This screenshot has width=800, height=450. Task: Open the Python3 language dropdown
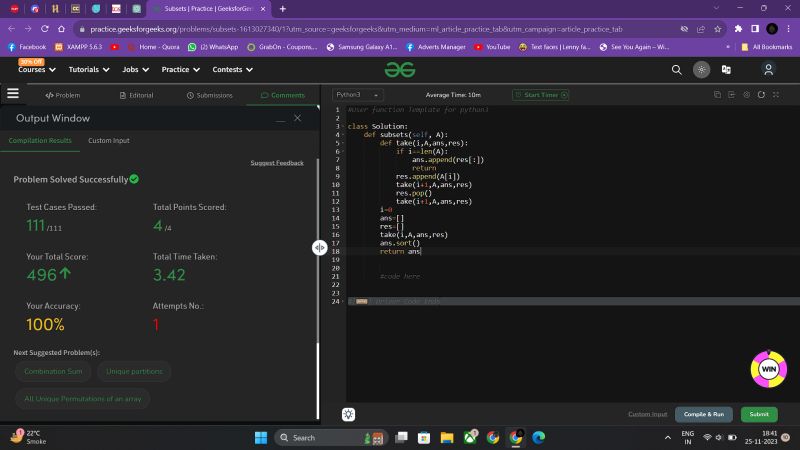pyautogui.click(x=357, y=95)
